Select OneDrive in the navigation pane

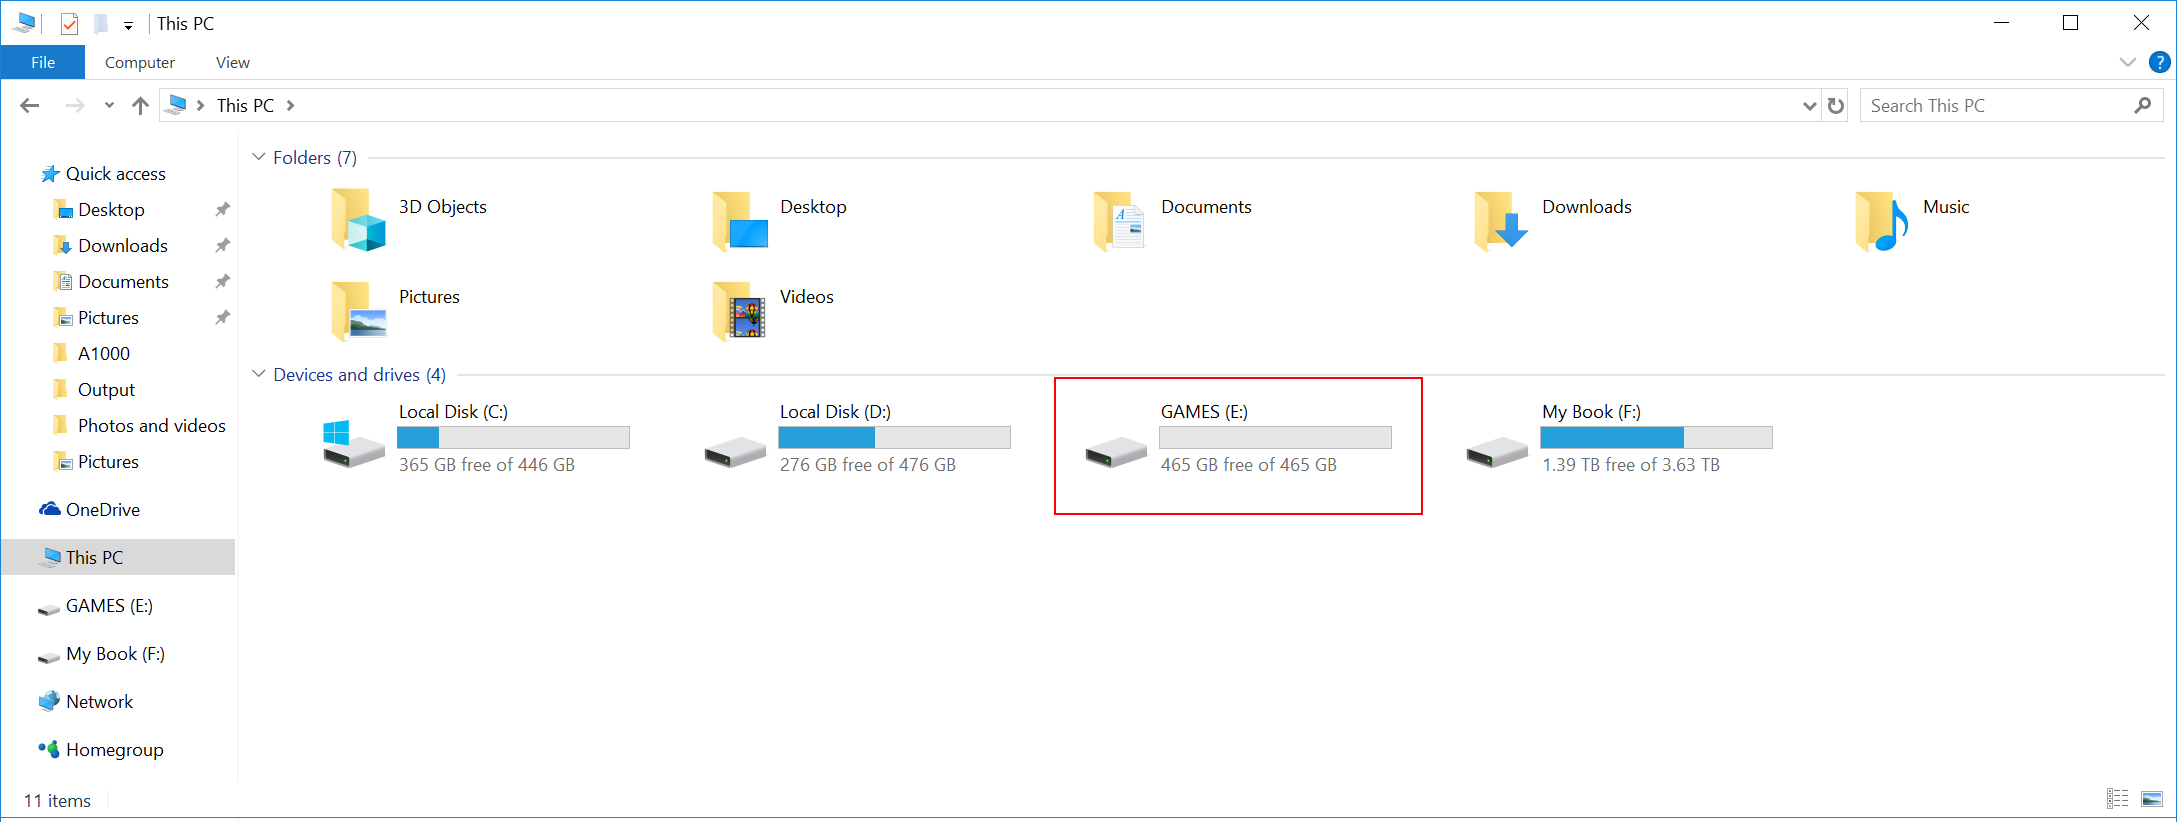click(x=102, y=510)
